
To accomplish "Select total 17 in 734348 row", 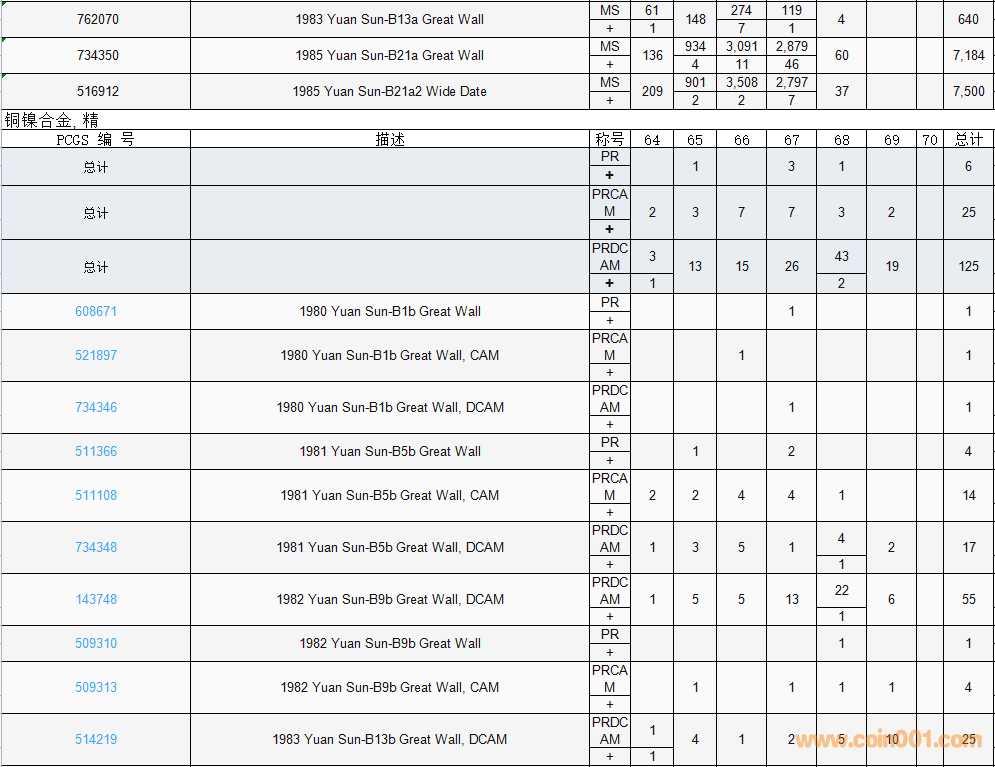I will tap(968, 547).
